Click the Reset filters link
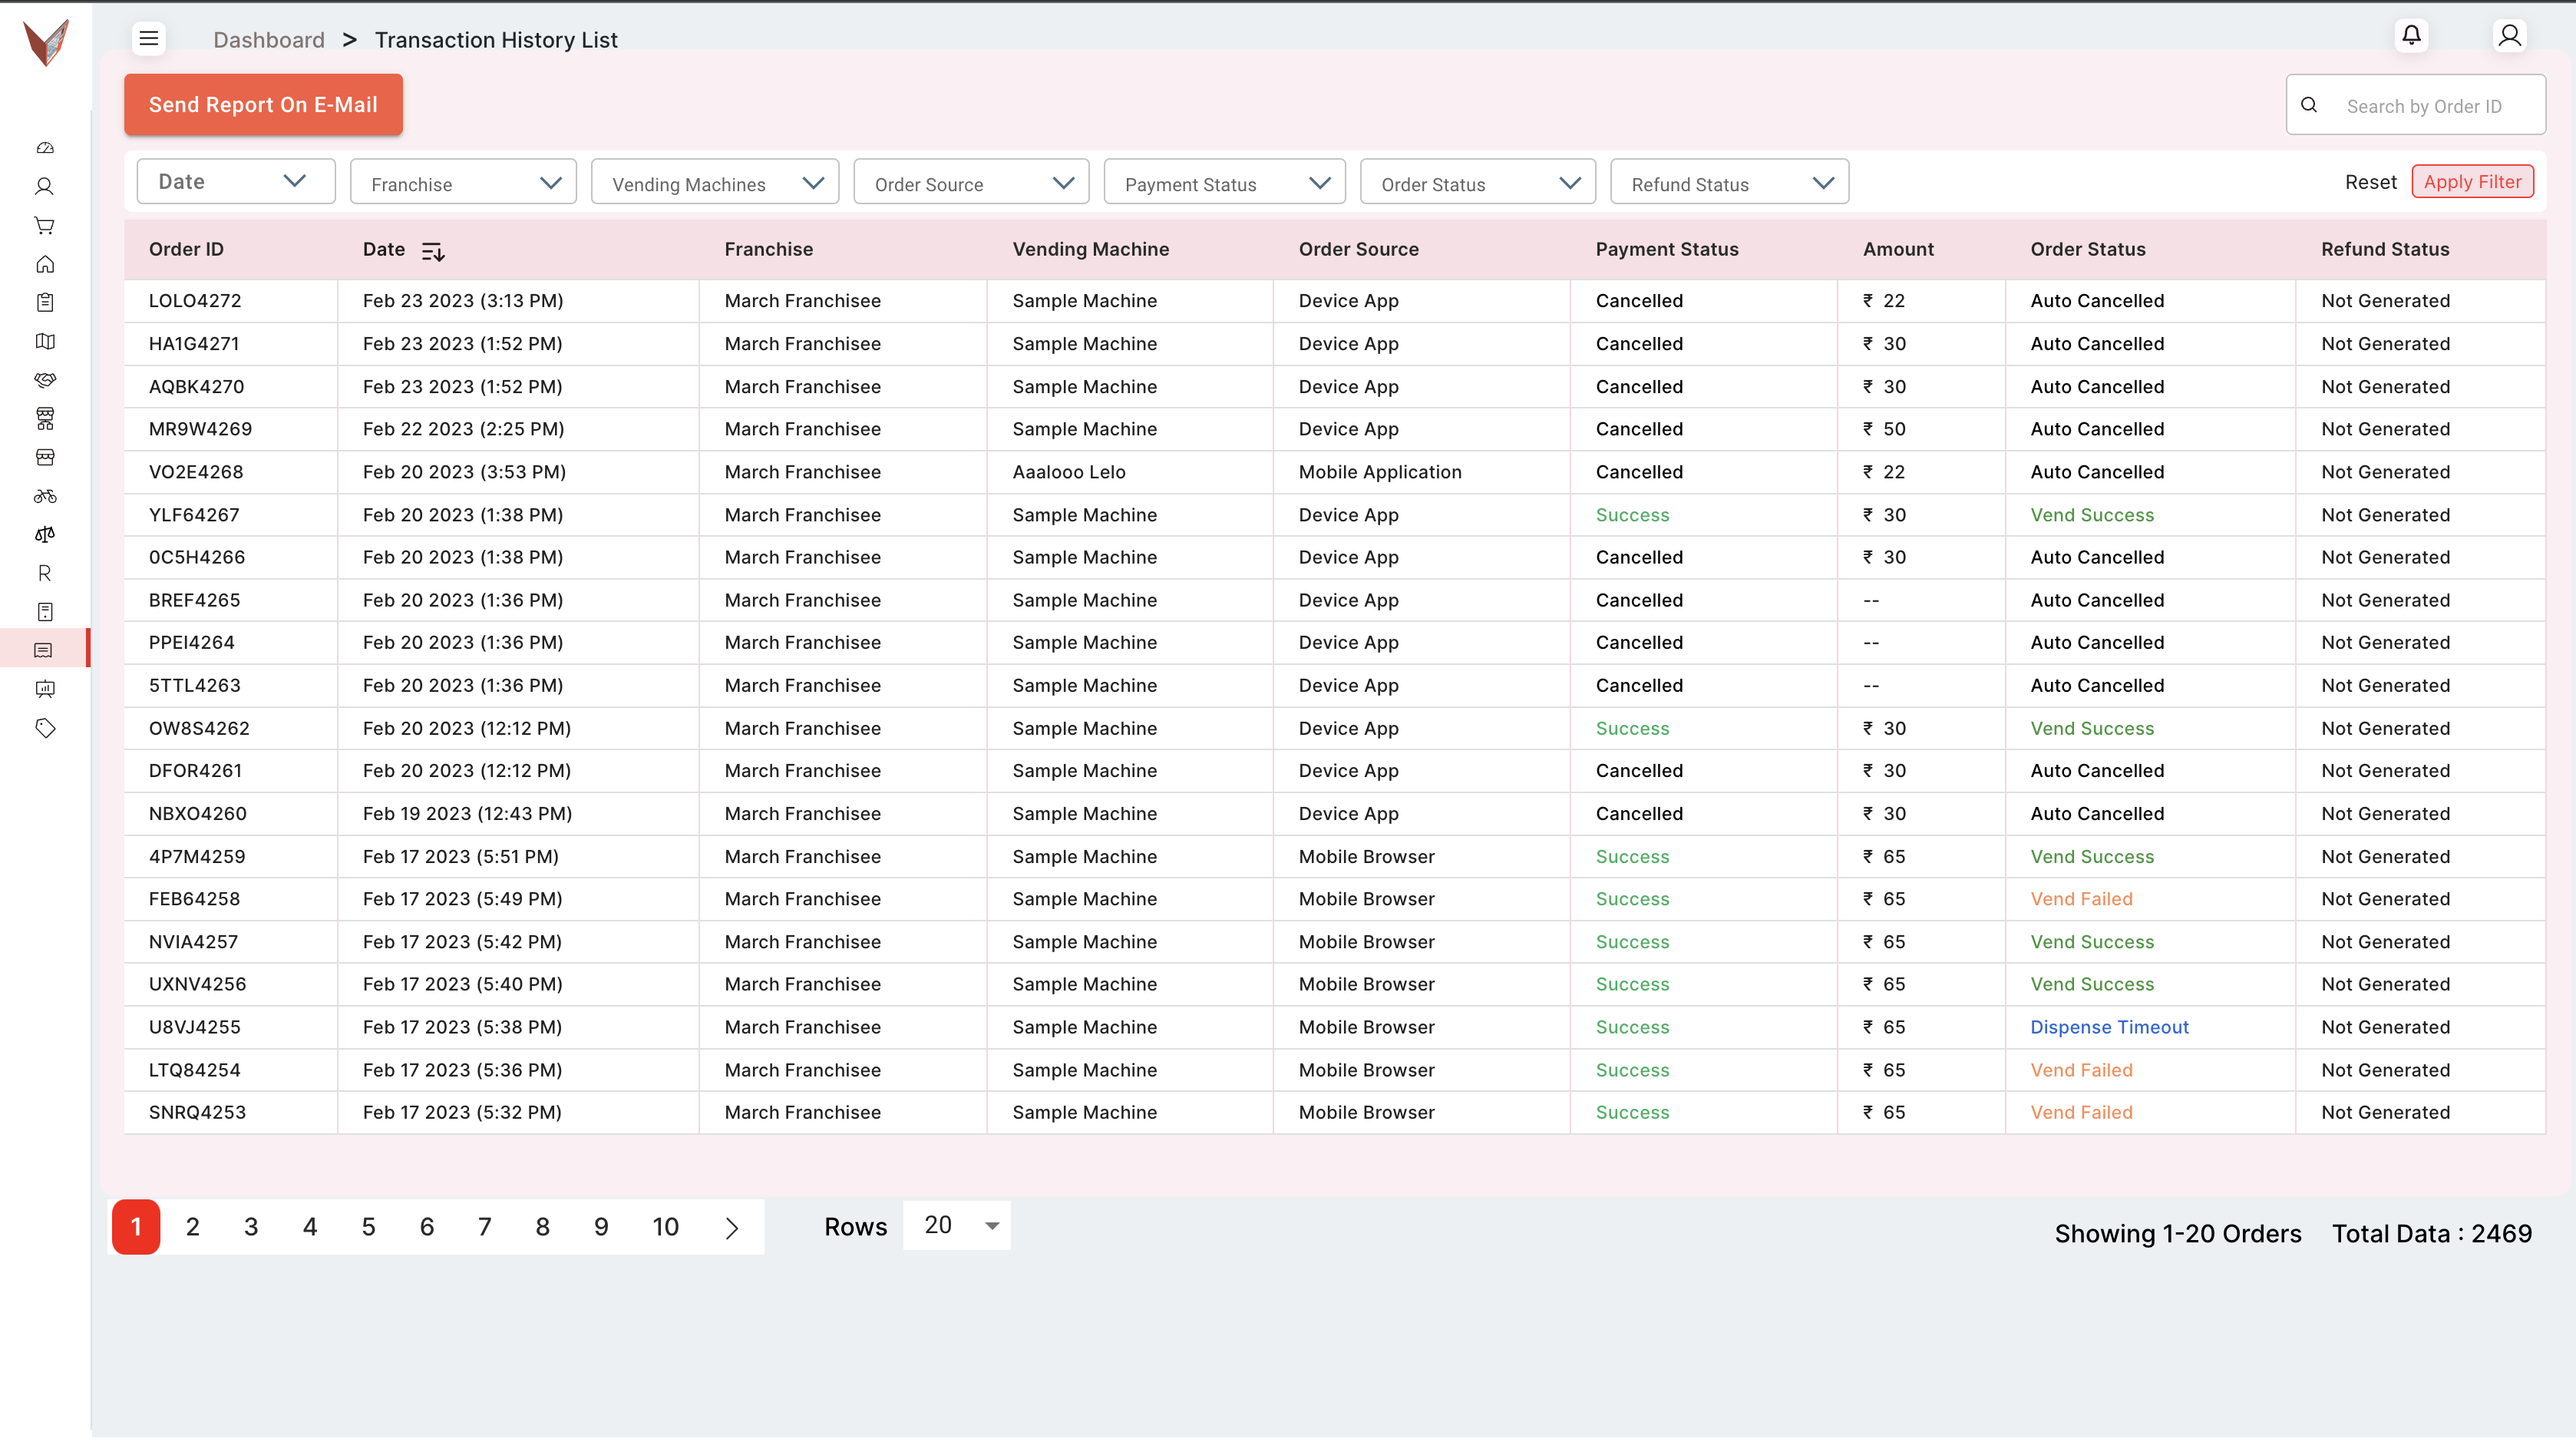 [x=2370, y=182]
